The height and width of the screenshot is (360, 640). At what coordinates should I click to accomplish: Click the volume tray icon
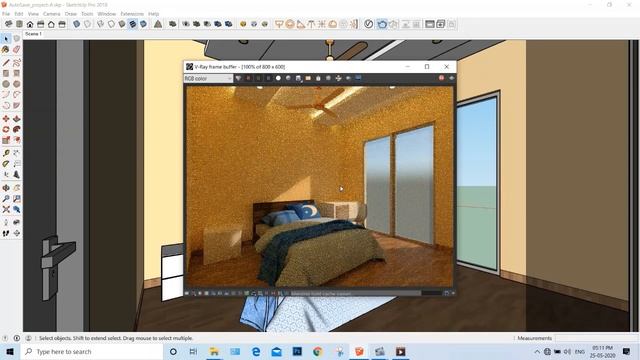(x=567, y=351)
